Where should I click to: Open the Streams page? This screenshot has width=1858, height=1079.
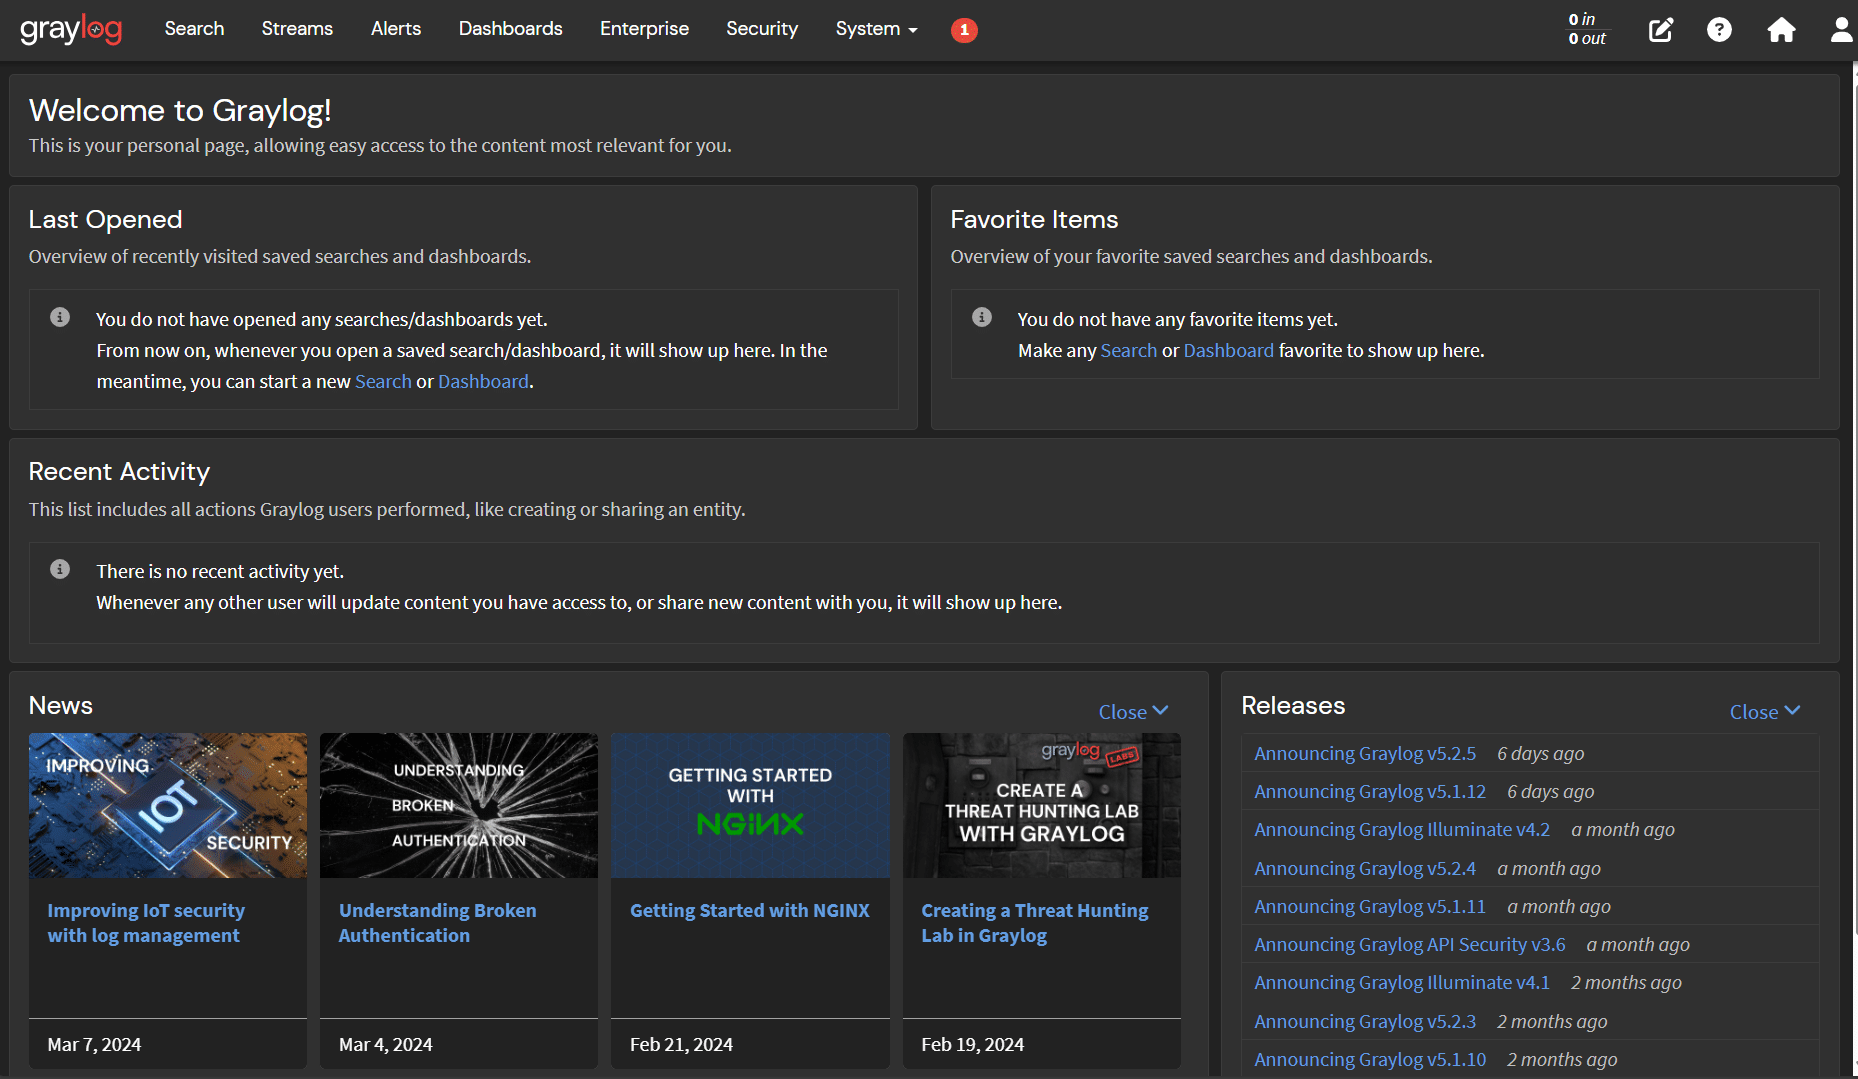coord(297,29)
